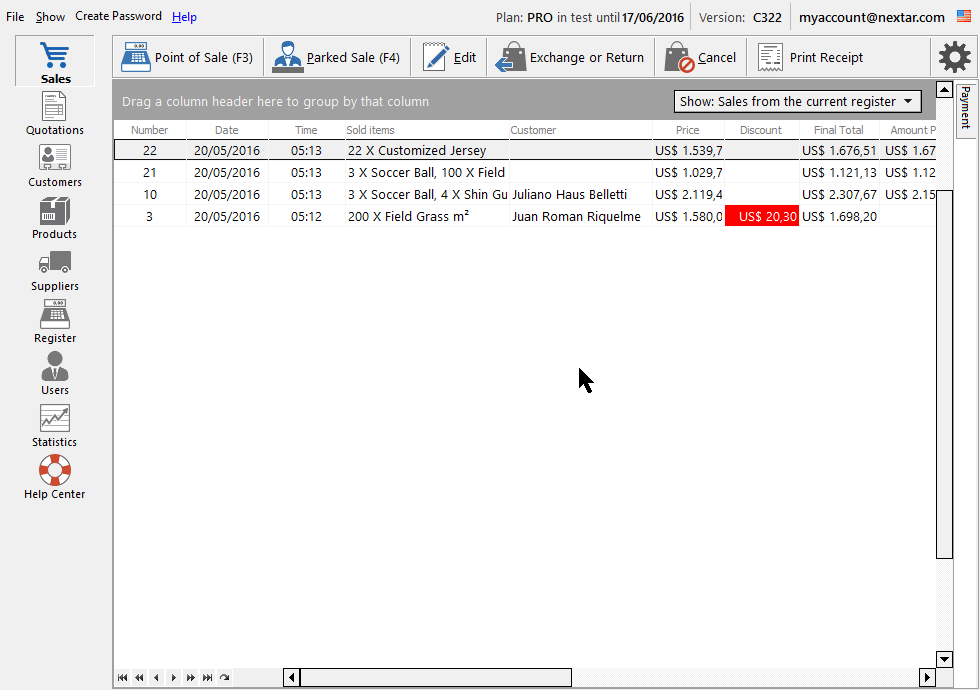Click Price US$ 1.539,7 cell
The image size is (980, 690).
click(688, 150)
